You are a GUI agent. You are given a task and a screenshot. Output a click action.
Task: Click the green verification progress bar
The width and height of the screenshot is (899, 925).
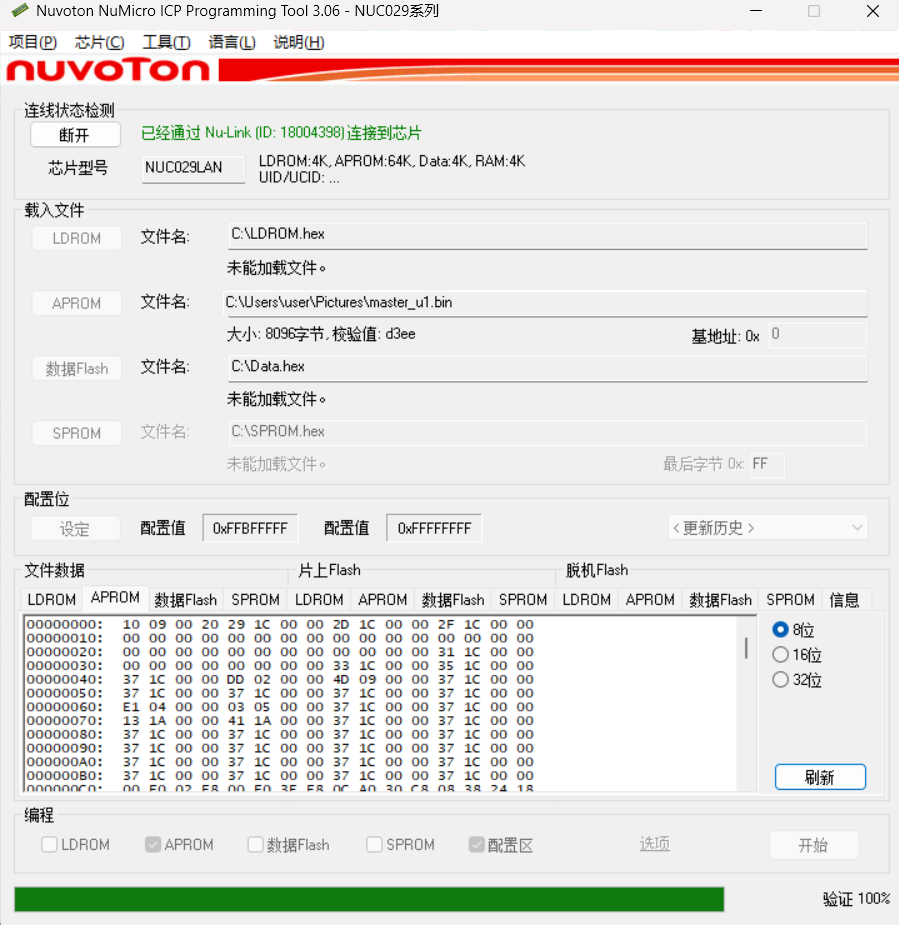pyautogui.click(x=369, y=898)
